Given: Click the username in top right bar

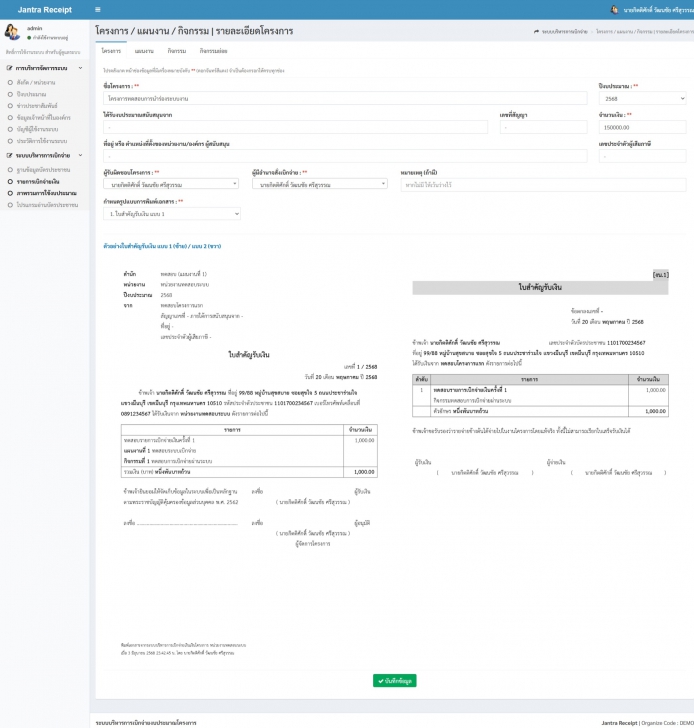Looking at the screenshot, I should (658, 10).
